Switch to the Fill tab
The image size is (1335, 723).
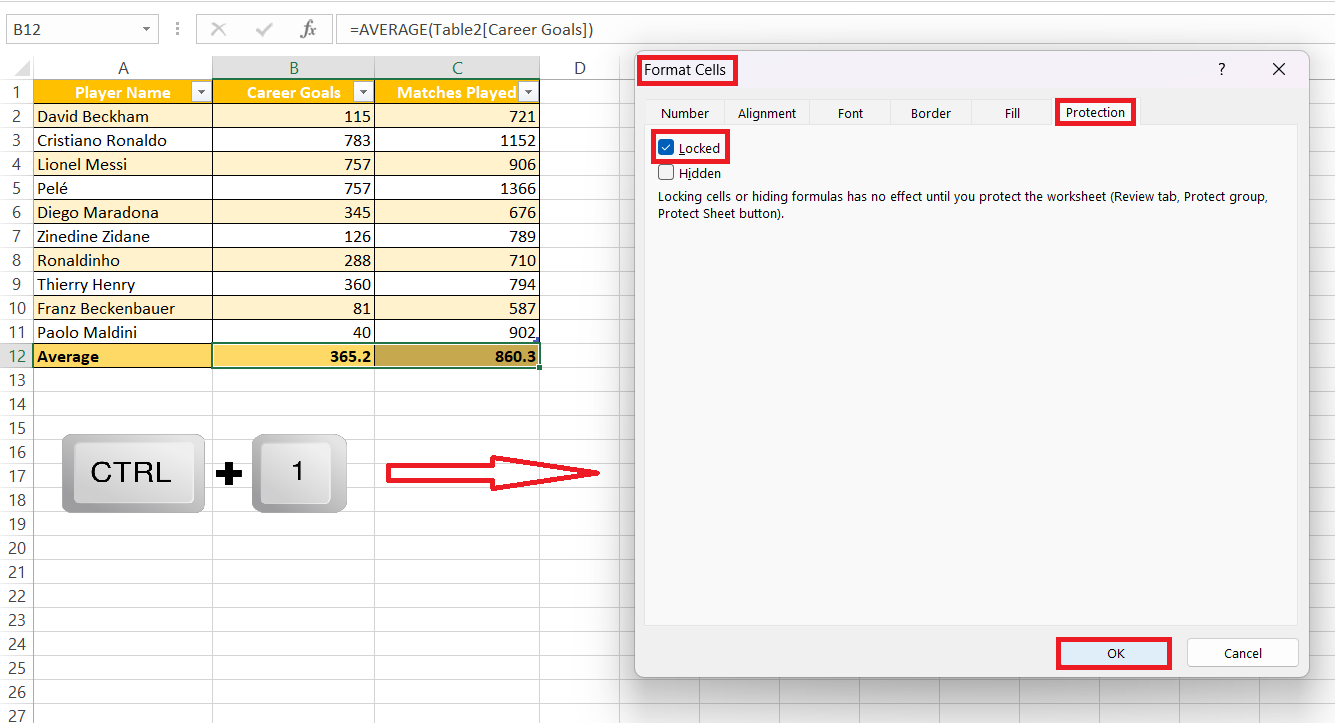click(1012, 113)
